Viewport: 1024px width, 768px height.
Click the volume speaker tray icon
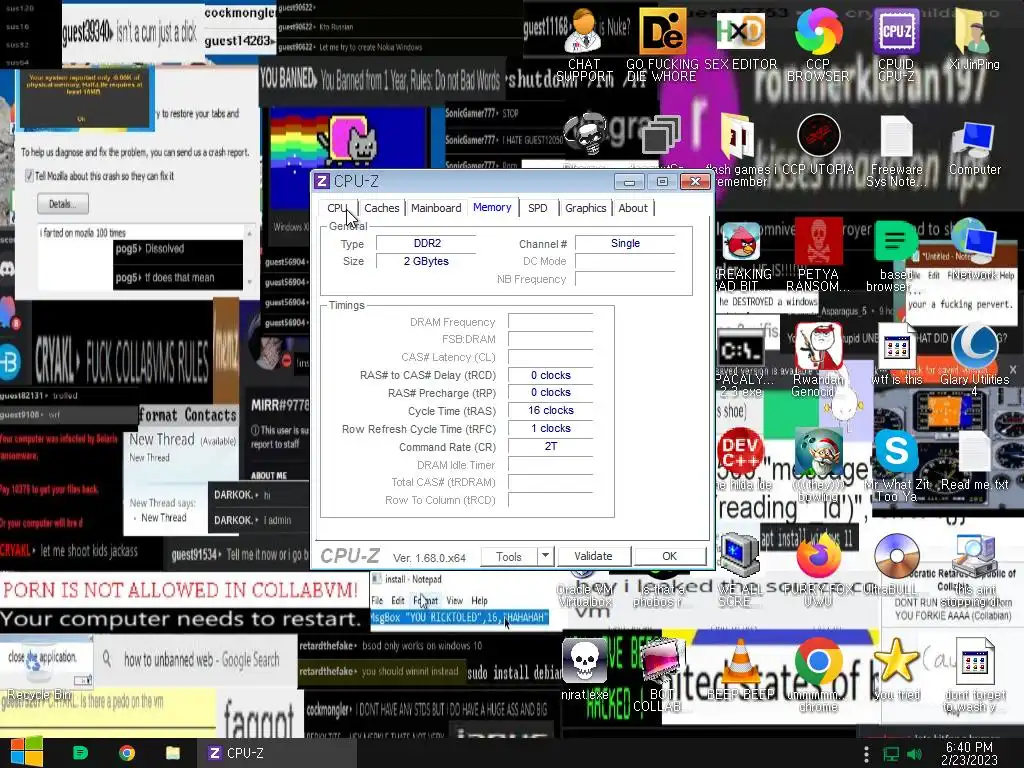(x=914, y=754)
